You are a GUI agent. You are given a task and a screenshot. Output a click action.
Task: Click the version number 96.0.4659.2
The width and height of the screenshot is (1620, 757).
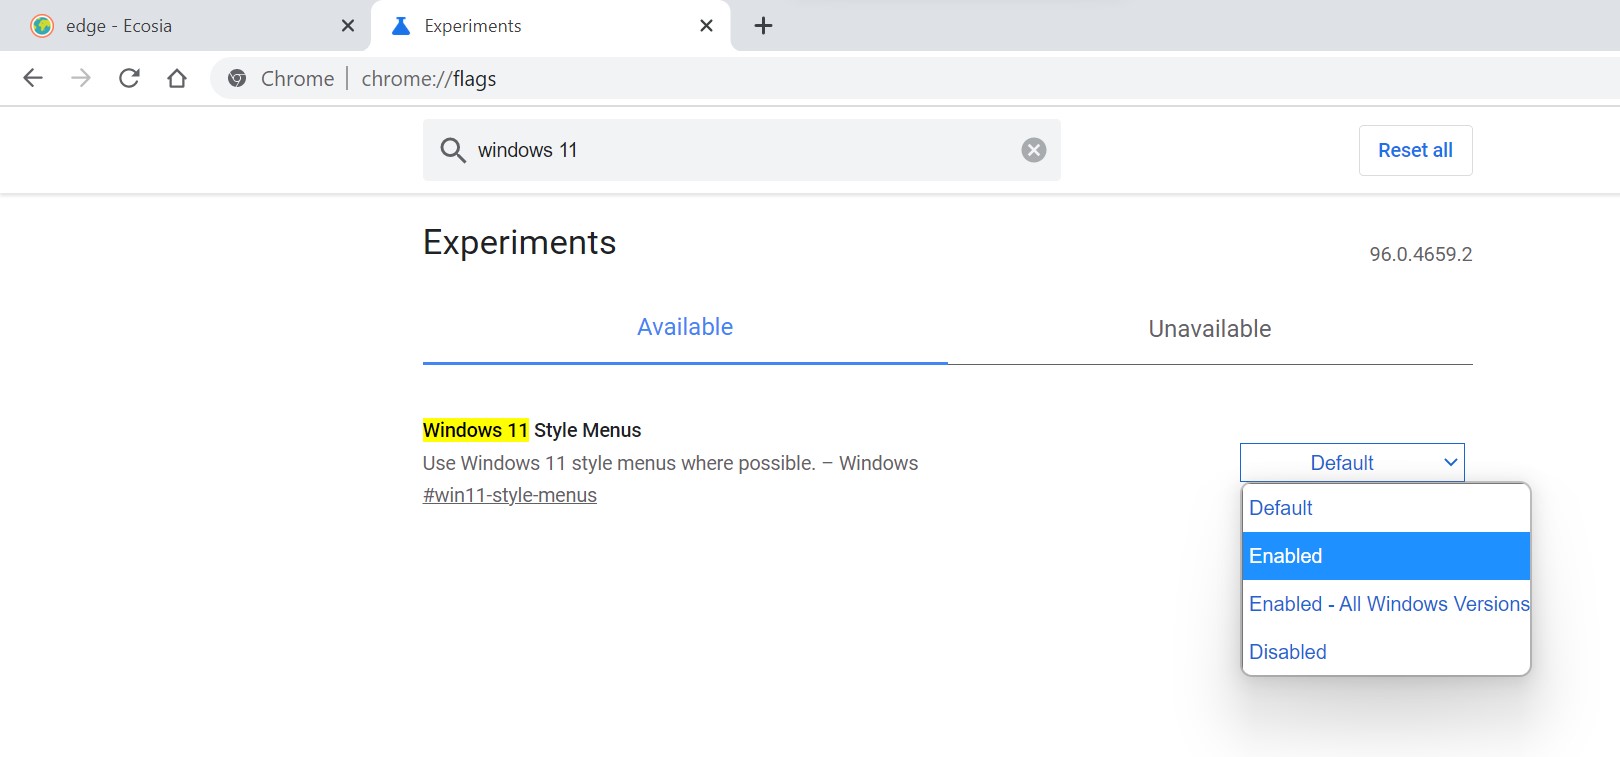pyautogui.click(x=1421, y=254)
